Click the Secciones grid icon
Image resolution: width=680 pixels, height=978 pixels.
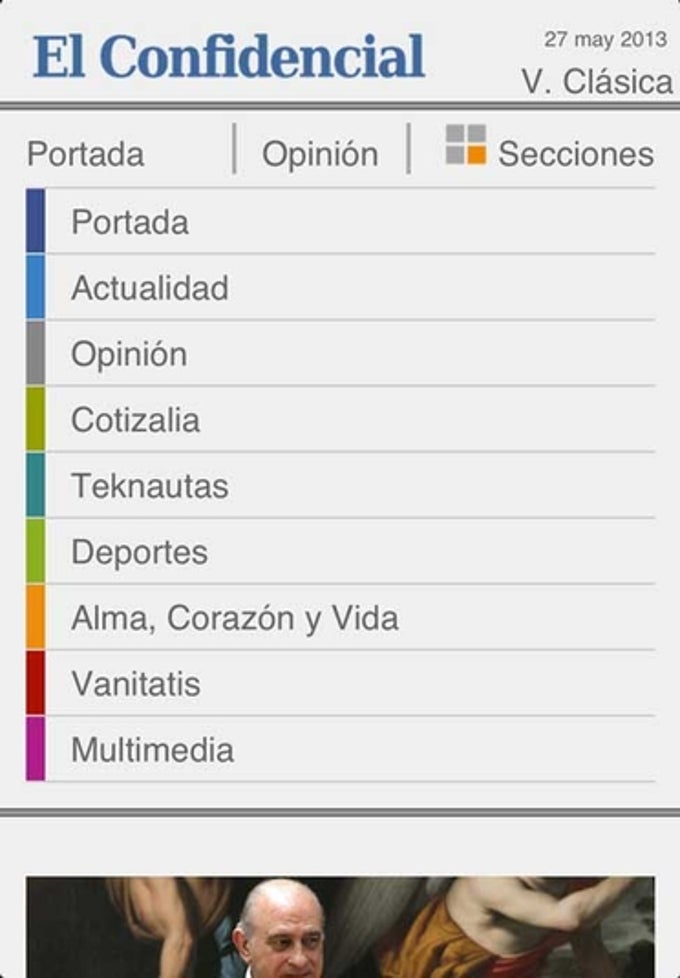465,144
